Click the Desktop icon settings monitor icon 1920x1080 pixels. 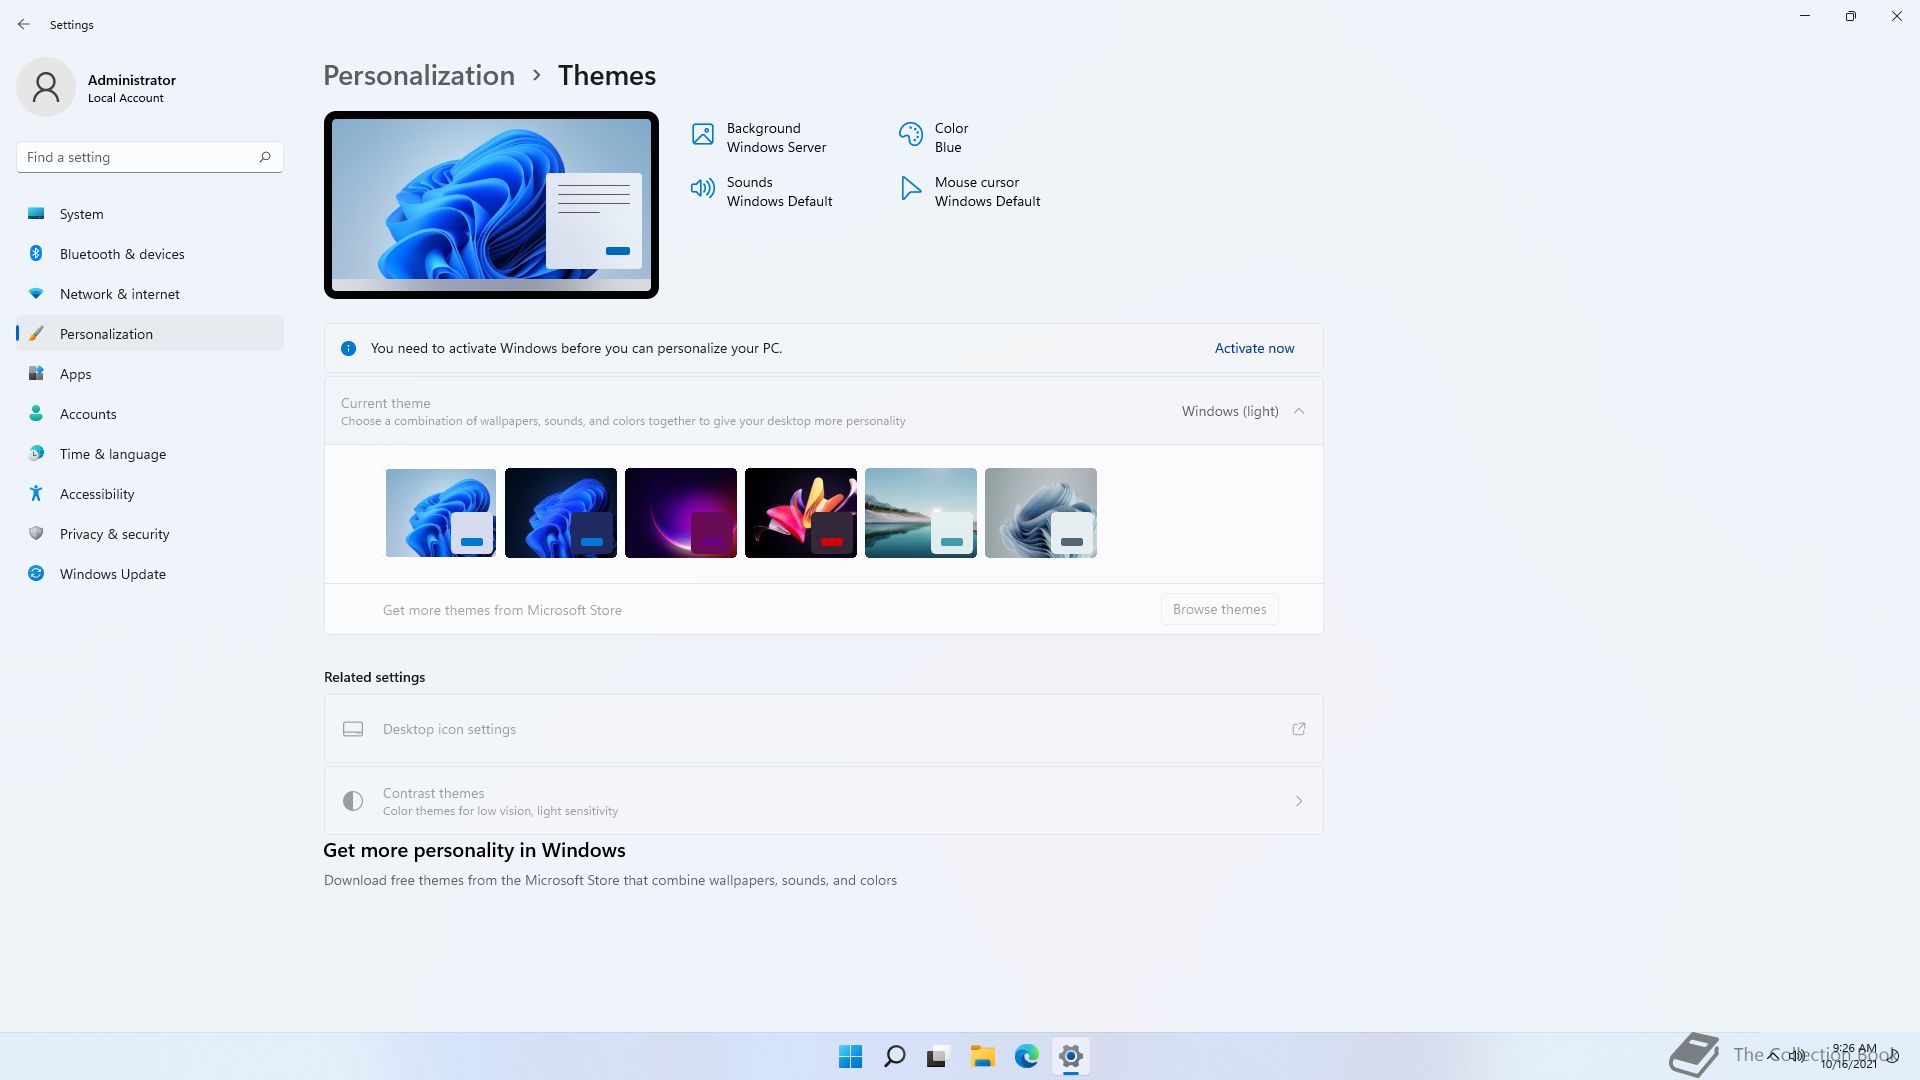pyautogui.click(x=353, y=729)
